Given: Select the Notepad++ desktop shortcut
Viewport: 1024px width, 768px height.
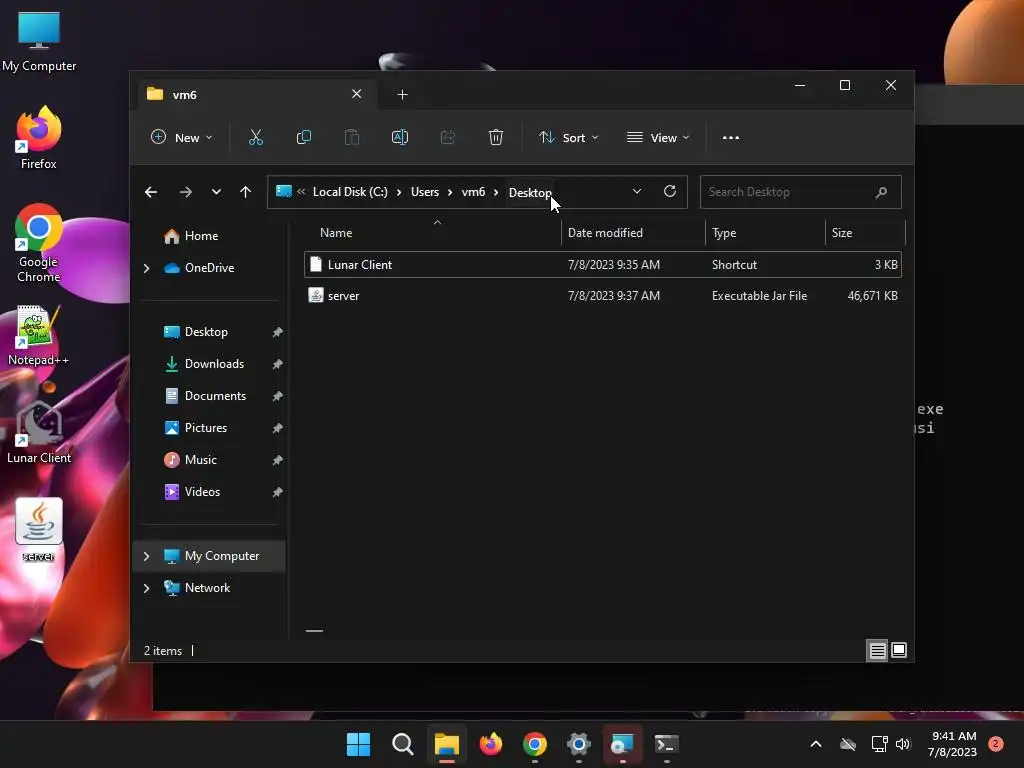Looking at the screenshot, I should click(39, 336).
